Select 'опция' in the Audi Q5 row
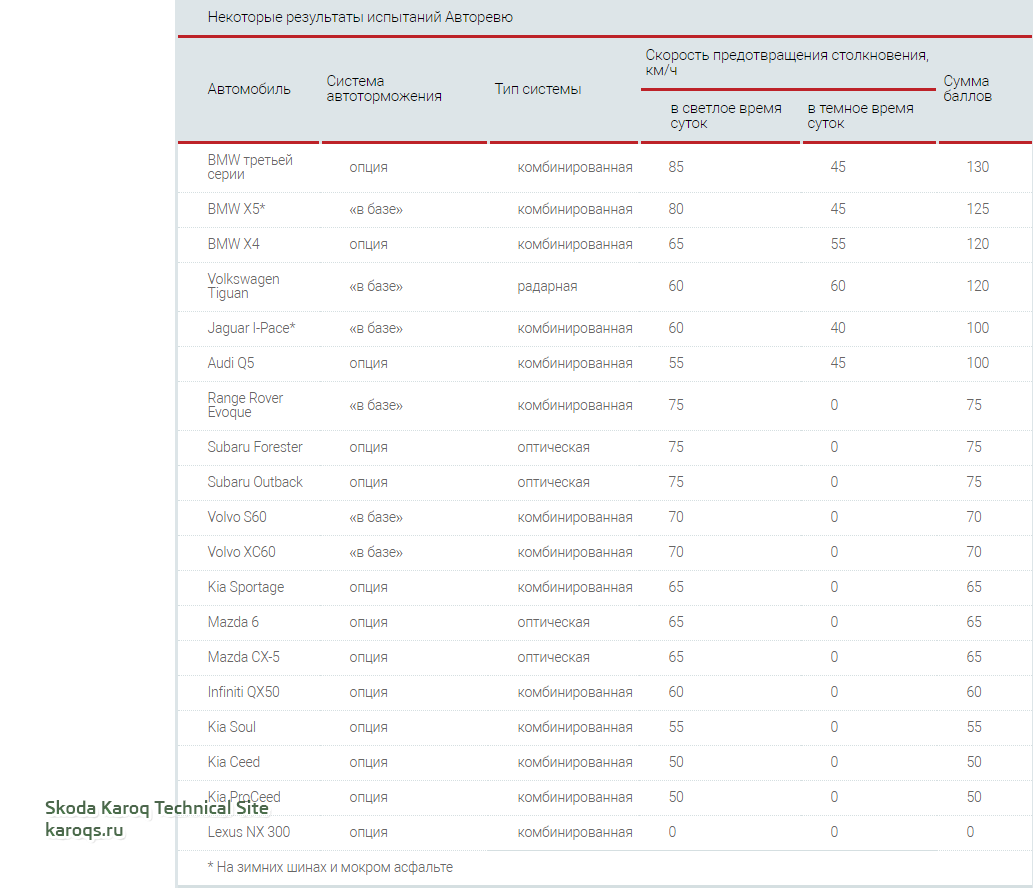 [368, 364]
